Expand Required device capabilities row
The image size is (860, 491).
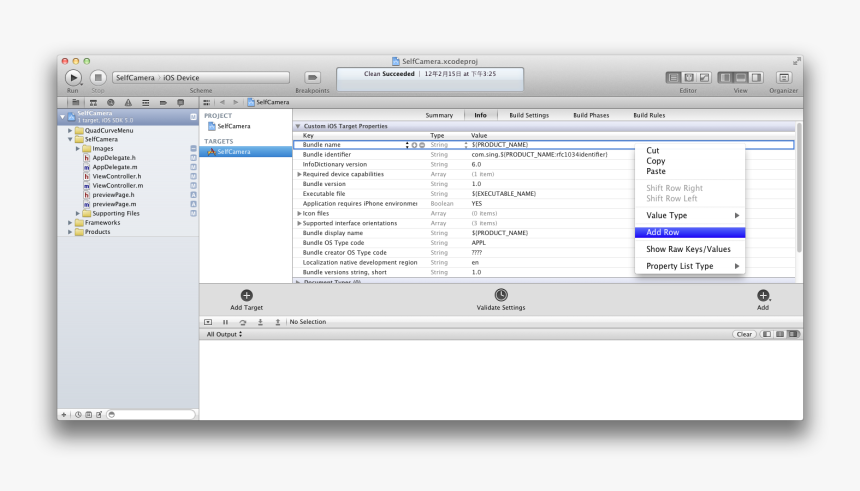(299, 174)
